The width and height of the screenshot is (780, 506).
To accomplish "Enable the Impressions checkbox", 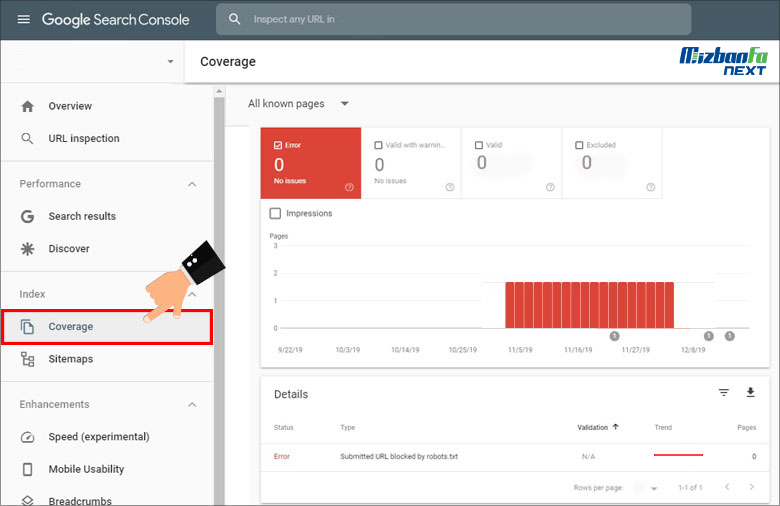I will click(275, 213).
